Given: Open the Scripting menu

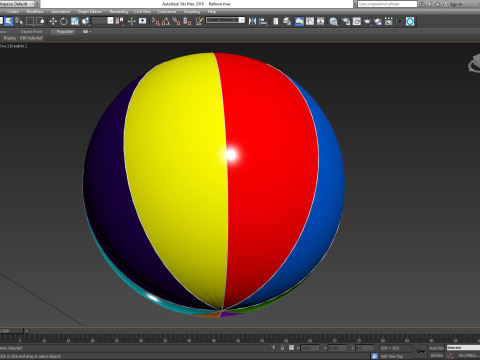Looking at the screenshot, I should [192, 12].
